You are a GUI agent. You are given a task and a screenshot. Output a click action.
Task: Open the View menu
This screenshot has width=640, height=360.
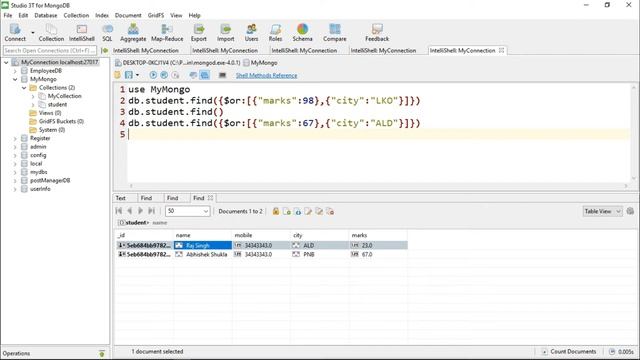coord(176,15)
